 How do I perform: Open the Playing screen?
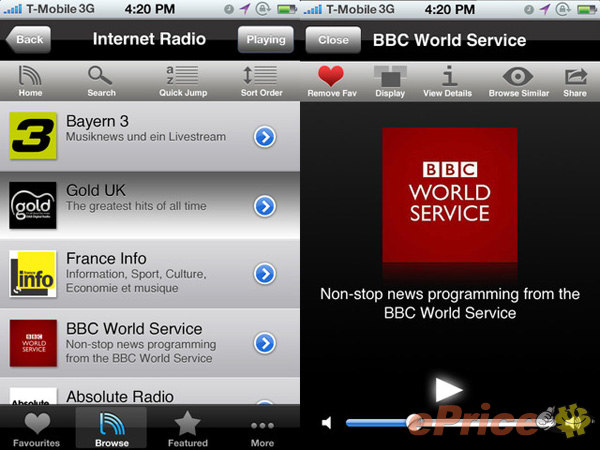click(266, 39)
